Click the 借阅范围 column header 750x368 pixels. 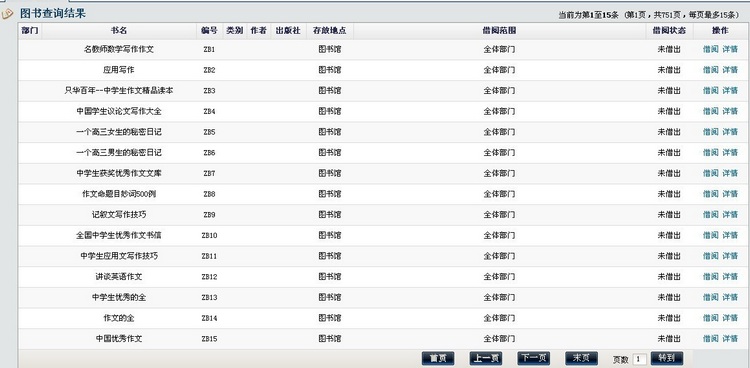tap(499, 31)
